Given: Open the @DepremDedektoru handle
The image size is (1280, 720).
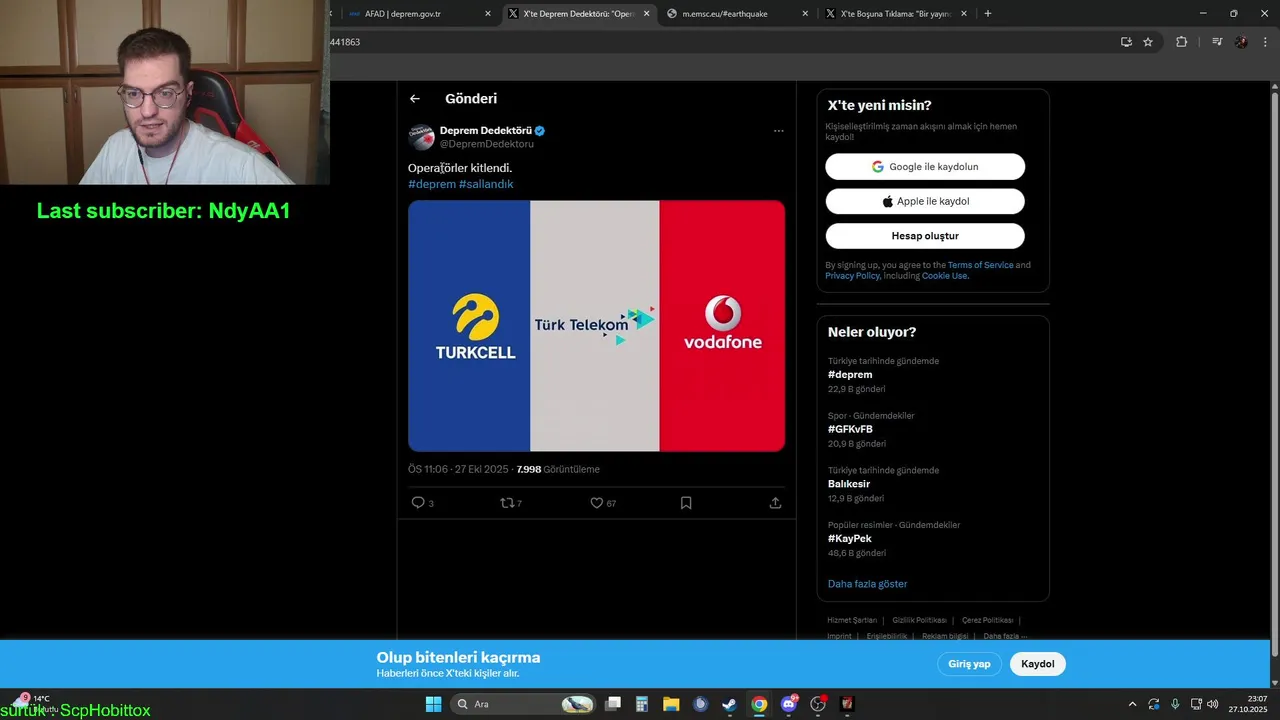Looking at the screenshot, I should (x=487, y=144).
